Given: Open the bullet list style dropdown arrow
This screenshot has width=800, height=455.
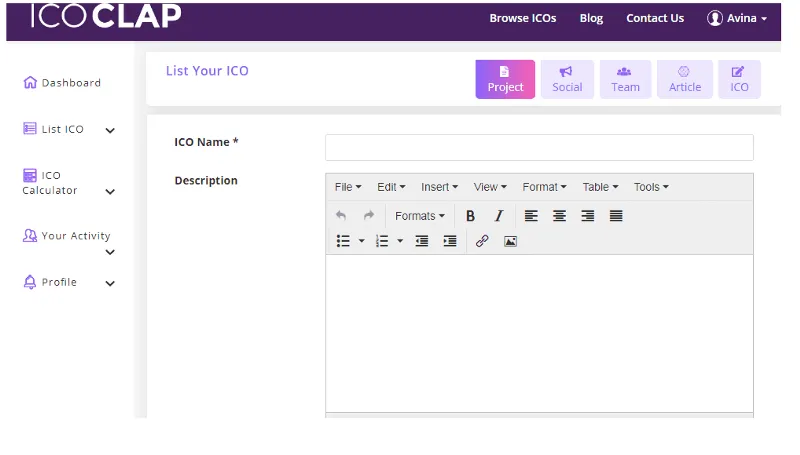Looking at the screenshot, I should tap(361, 241).
